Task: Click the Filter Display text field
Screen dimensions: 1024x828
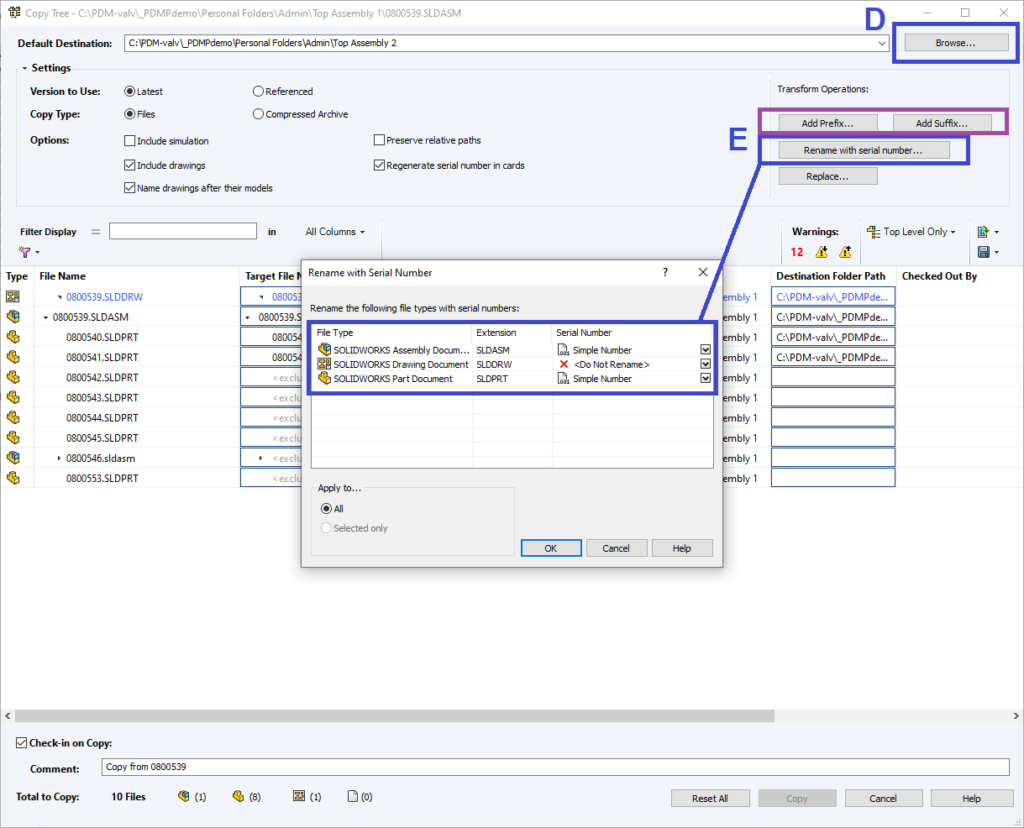Action: (x=183, y=231)
